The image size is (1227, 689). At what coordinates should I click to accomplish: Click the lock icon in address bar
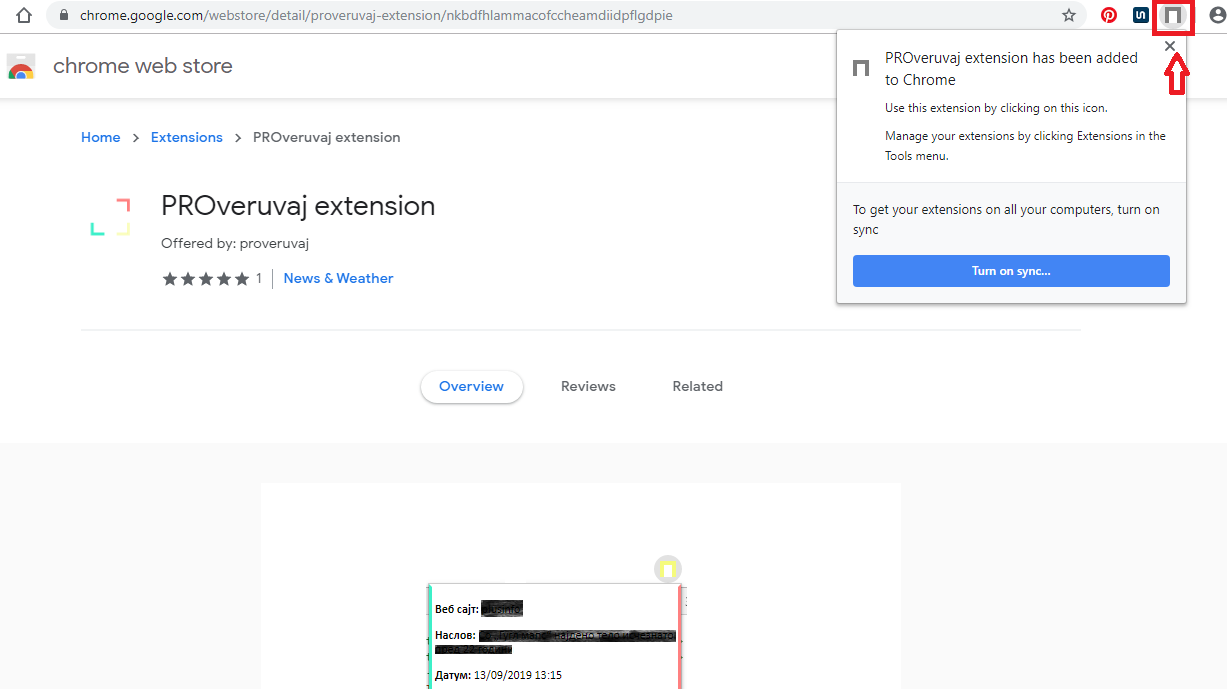[64, 15]
